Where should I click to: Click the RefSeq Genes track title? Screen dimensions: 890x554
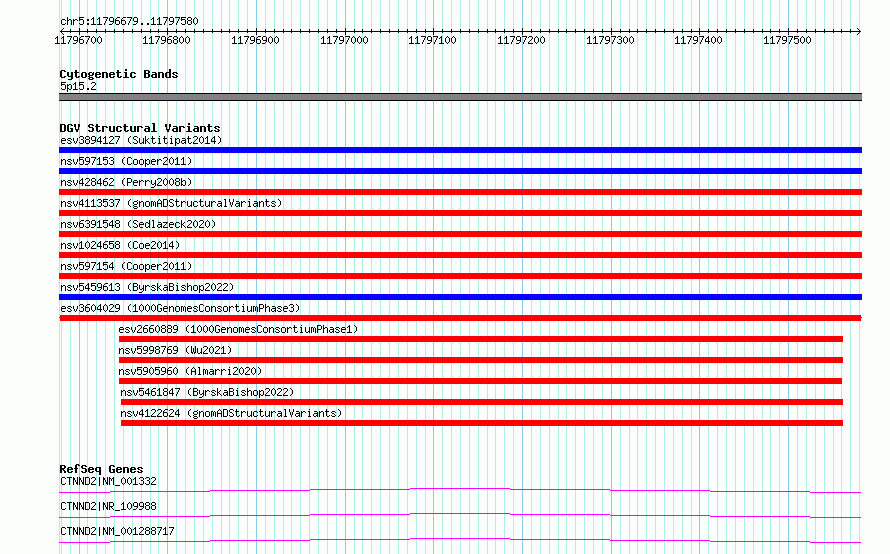(x=101, y=469)
